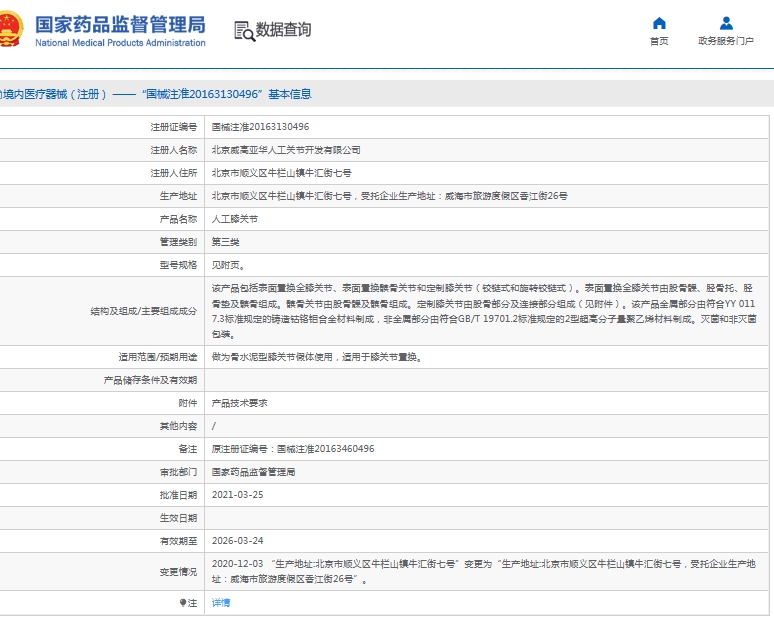Click the 产品储存条件及有效期 row label
Screen dimensions: 774x620
click(x=150, y=380)
